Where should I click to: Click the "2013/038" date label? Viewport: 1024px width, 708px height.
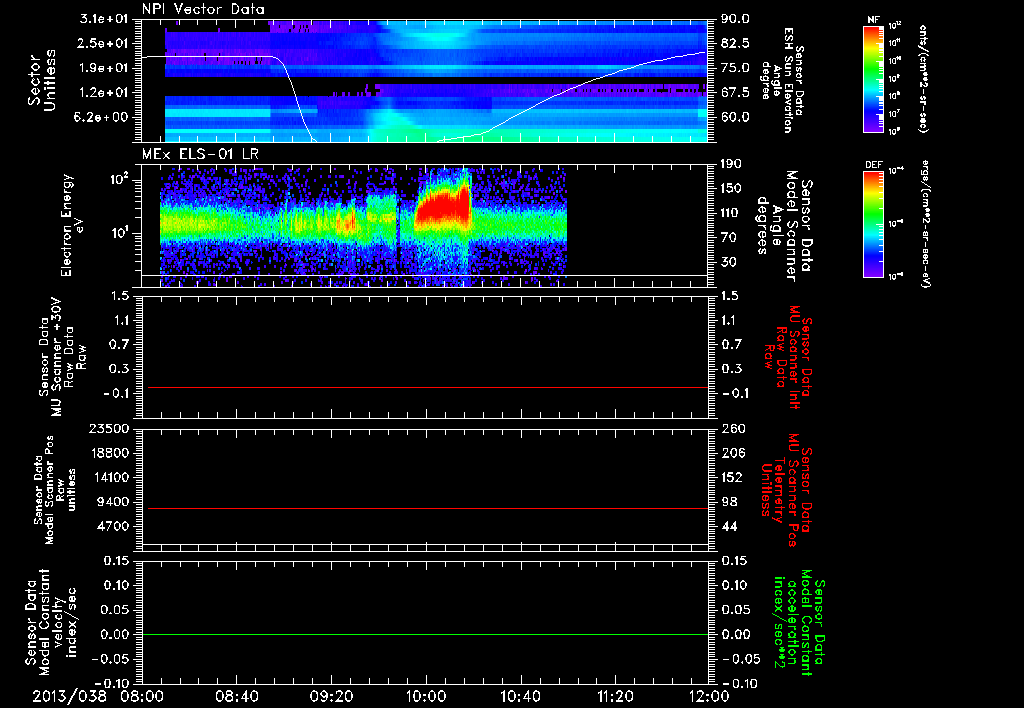(x=70, y=696)
